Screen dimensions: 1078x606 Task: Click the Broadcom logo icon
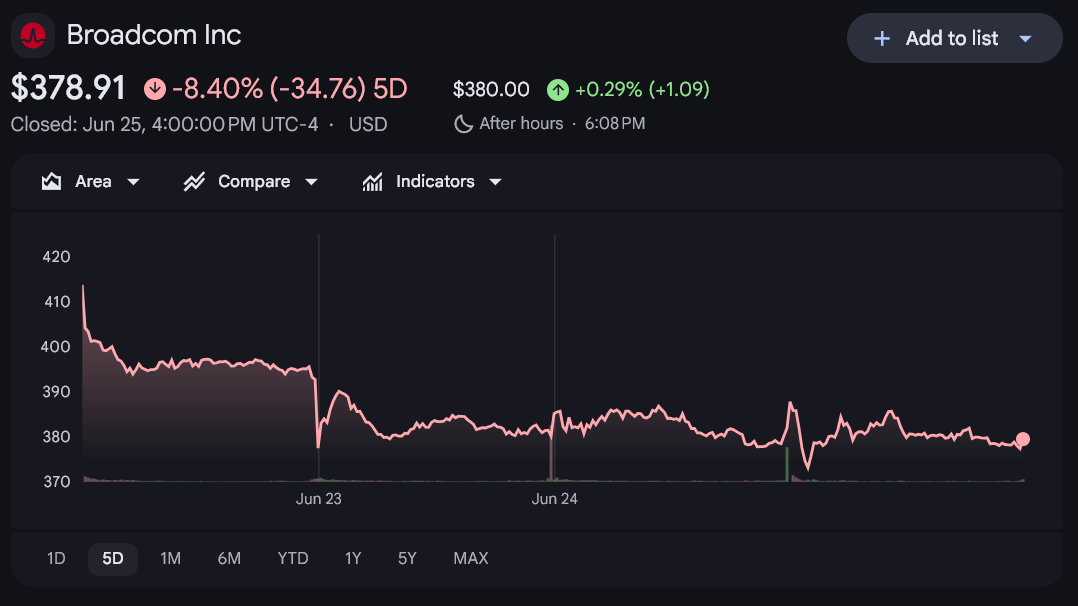33,35
